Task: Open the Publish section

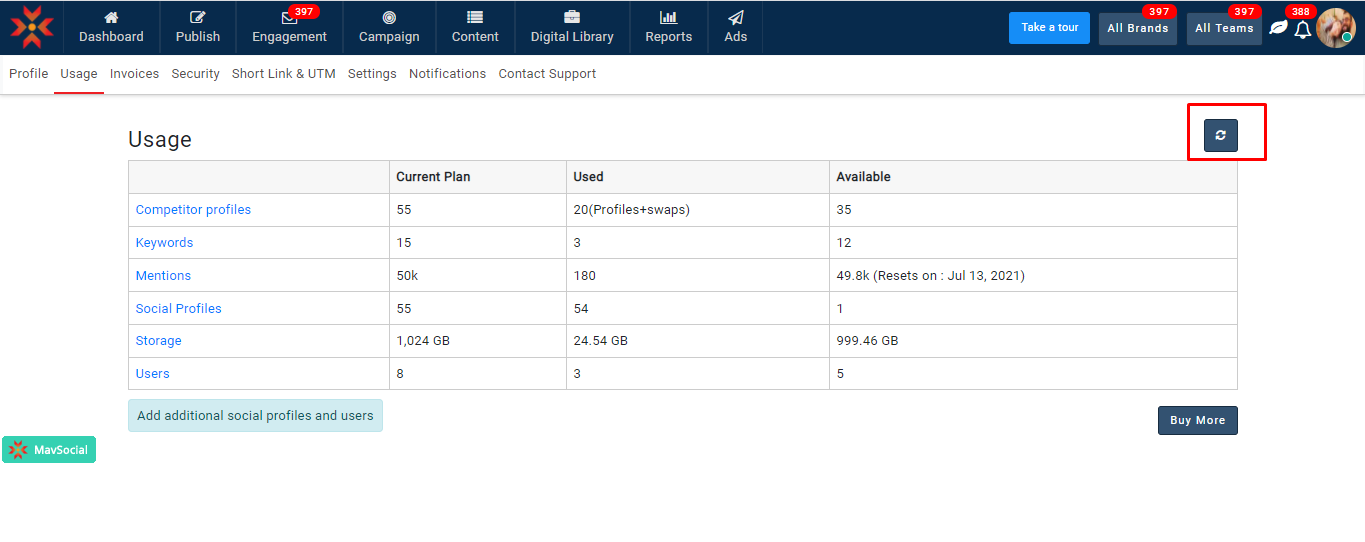Action: coord(197,18)
